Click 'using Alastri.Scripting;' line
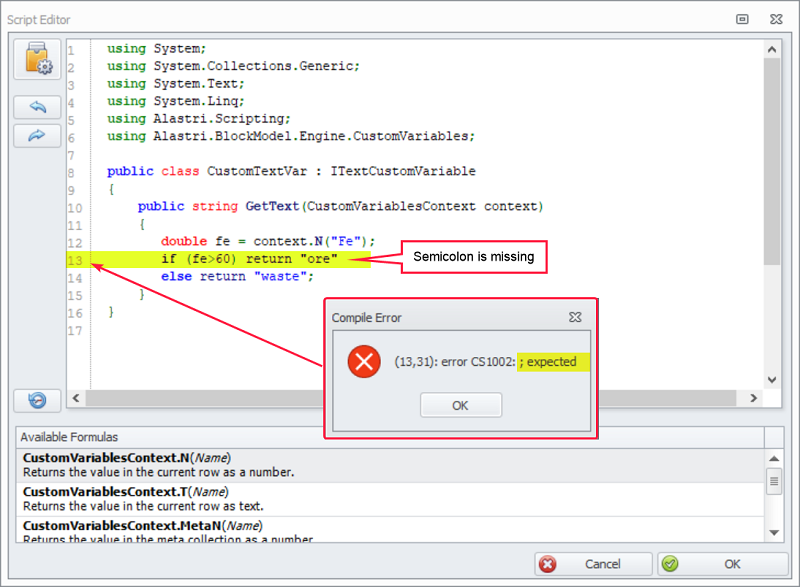This screenshot has height=587, width=800. click(x=198, y=119)
